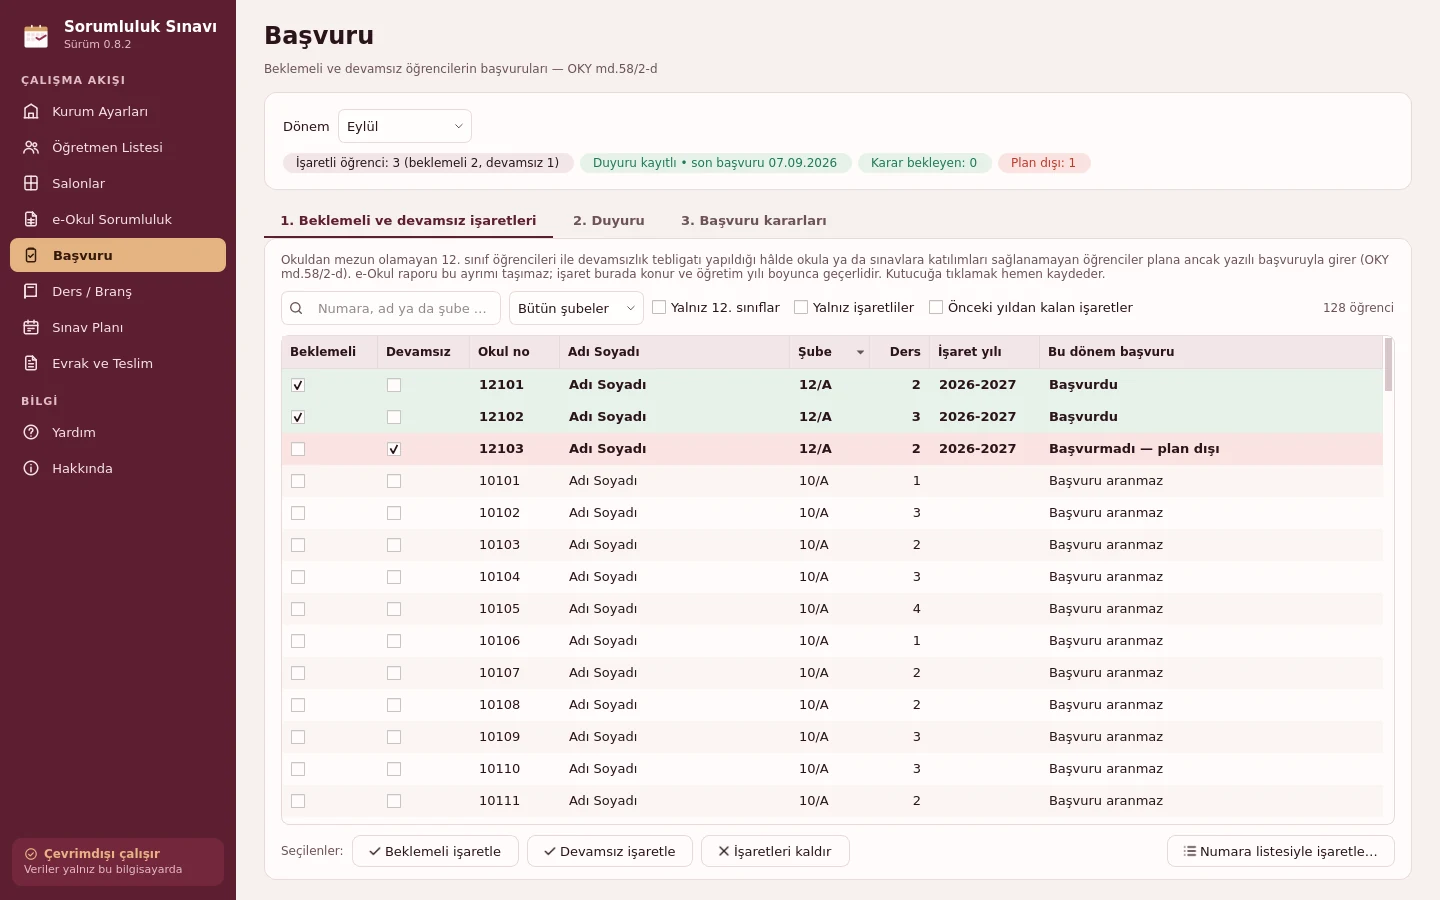Open Evrak ve Teslim in the sidebar
The width and height of the screenshot is (1440, 900).
point(118,363)
